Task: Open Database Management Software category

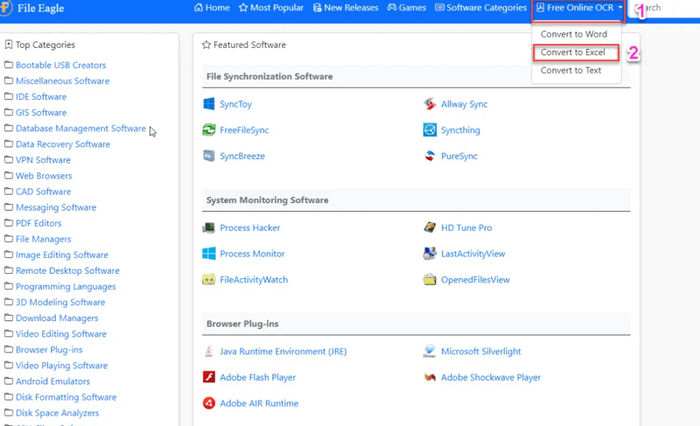Action: pyautogui.click(x=81, y=128)
